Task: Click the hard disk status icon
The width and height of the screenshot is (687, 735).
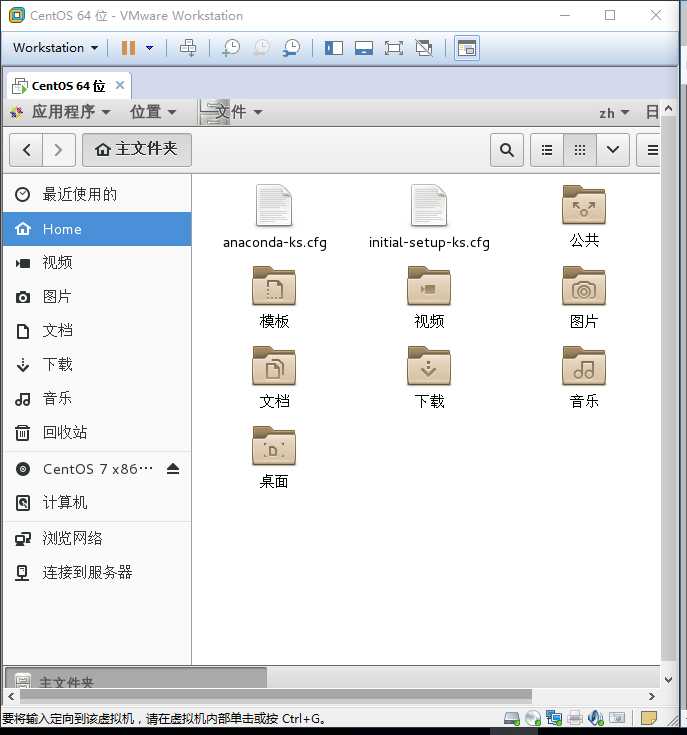Action: pos(511,718)
